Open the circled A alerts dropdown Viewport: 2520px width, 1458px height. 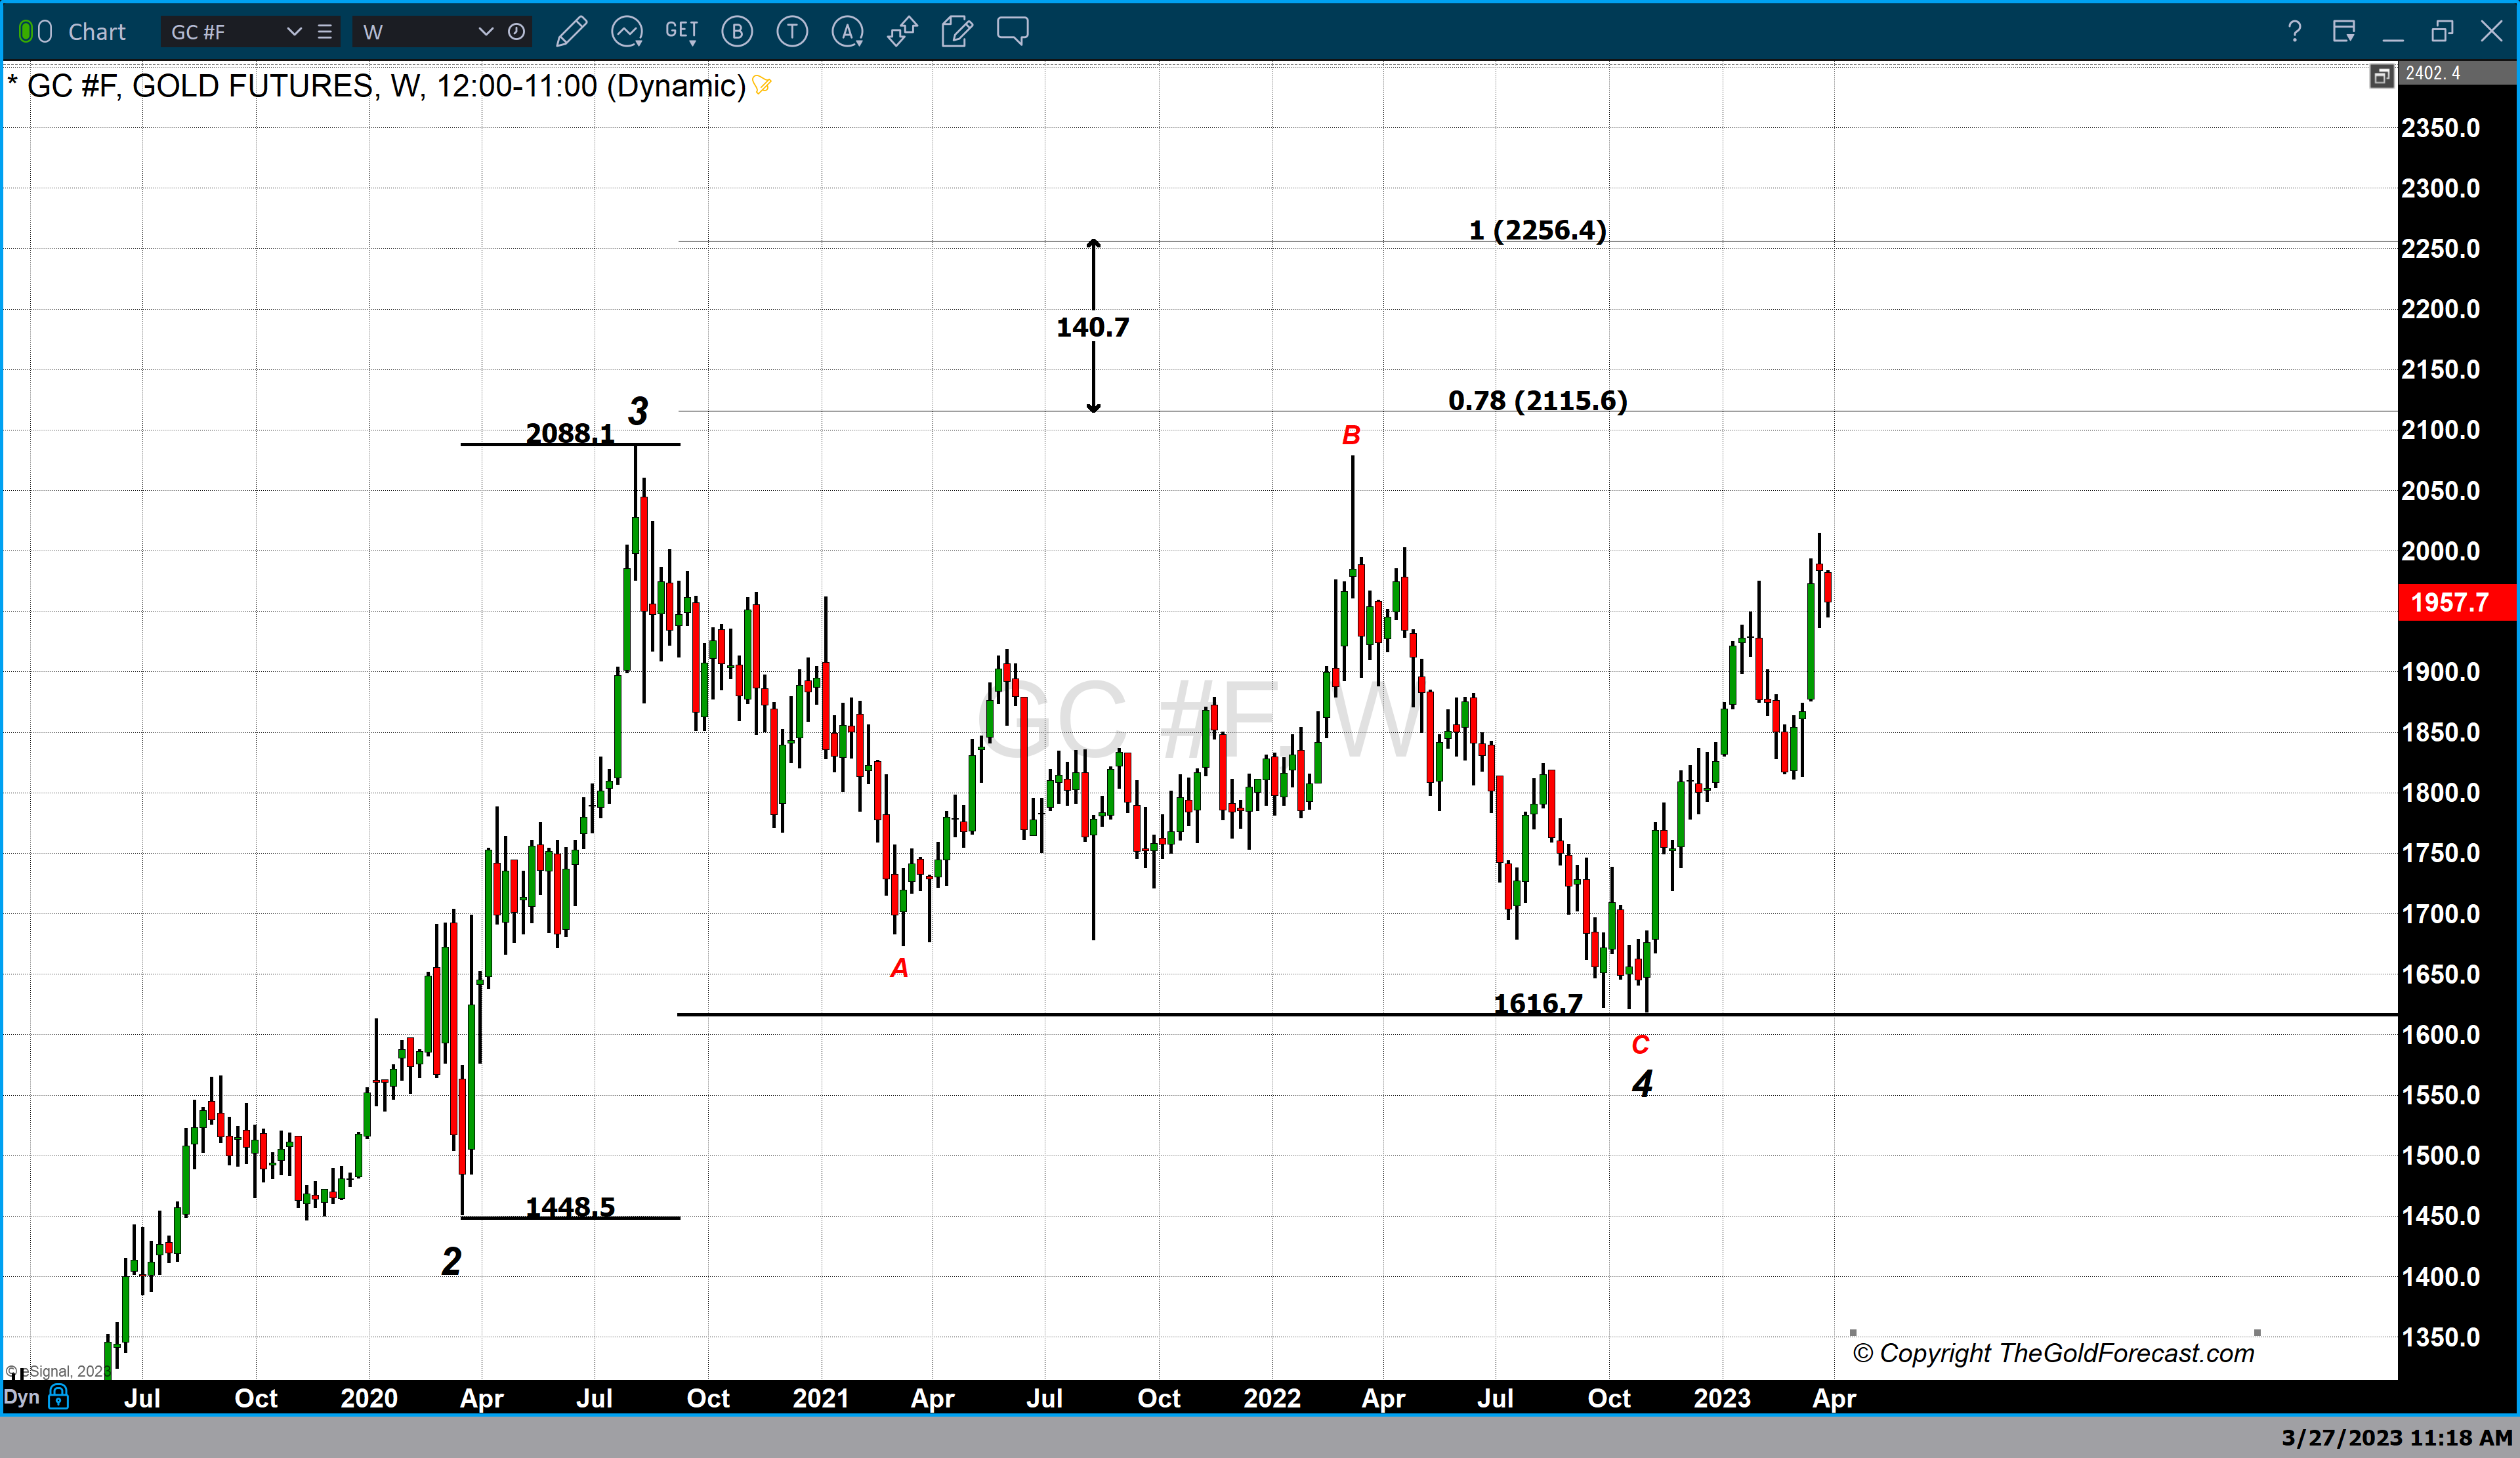pyautogui.click(x=848, y=32)
